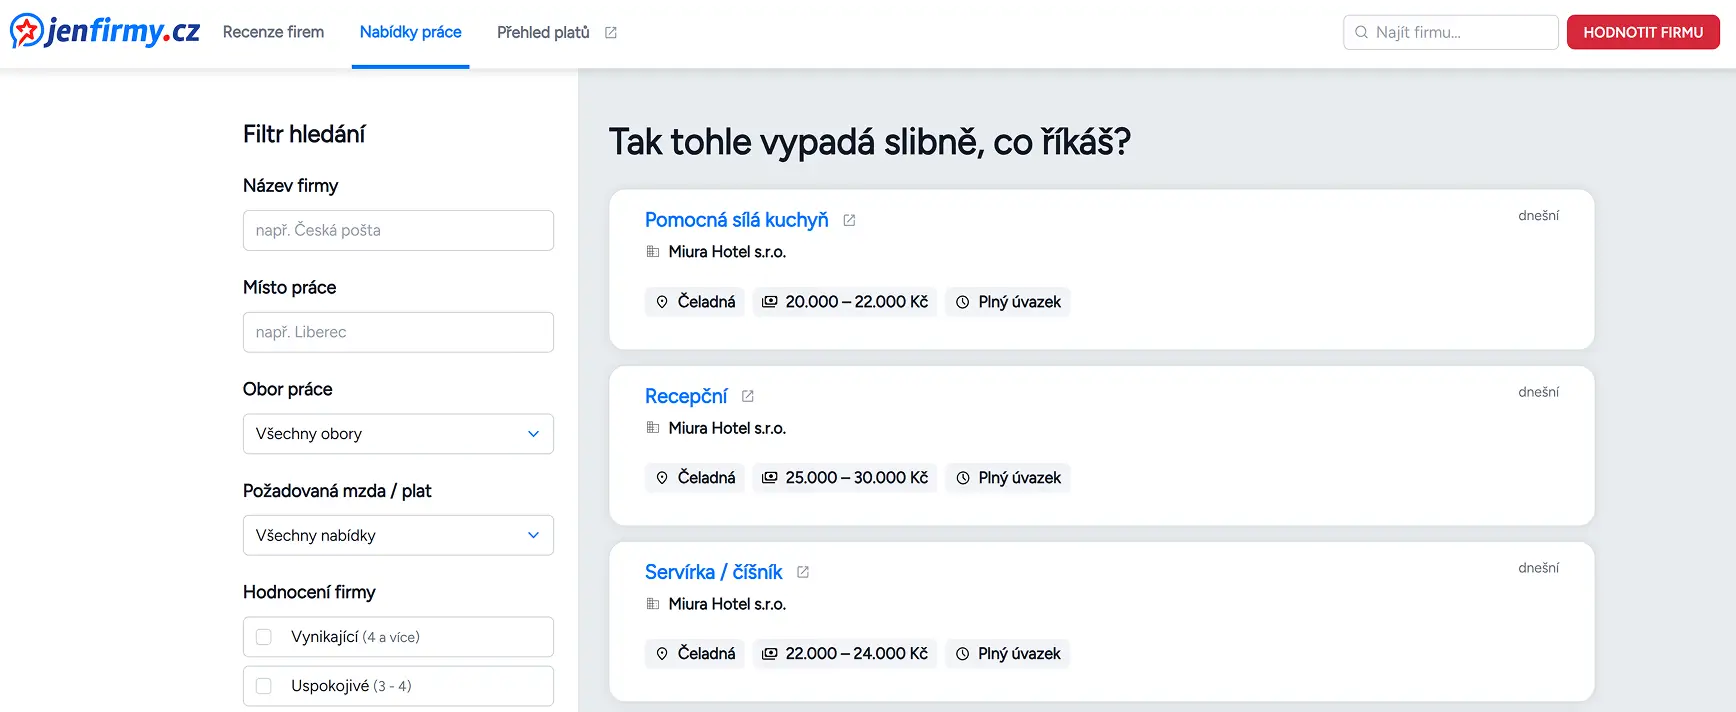
Task: Open external link icon beside Pomocná síla kuchyň
Action: [x=849, y=219]
